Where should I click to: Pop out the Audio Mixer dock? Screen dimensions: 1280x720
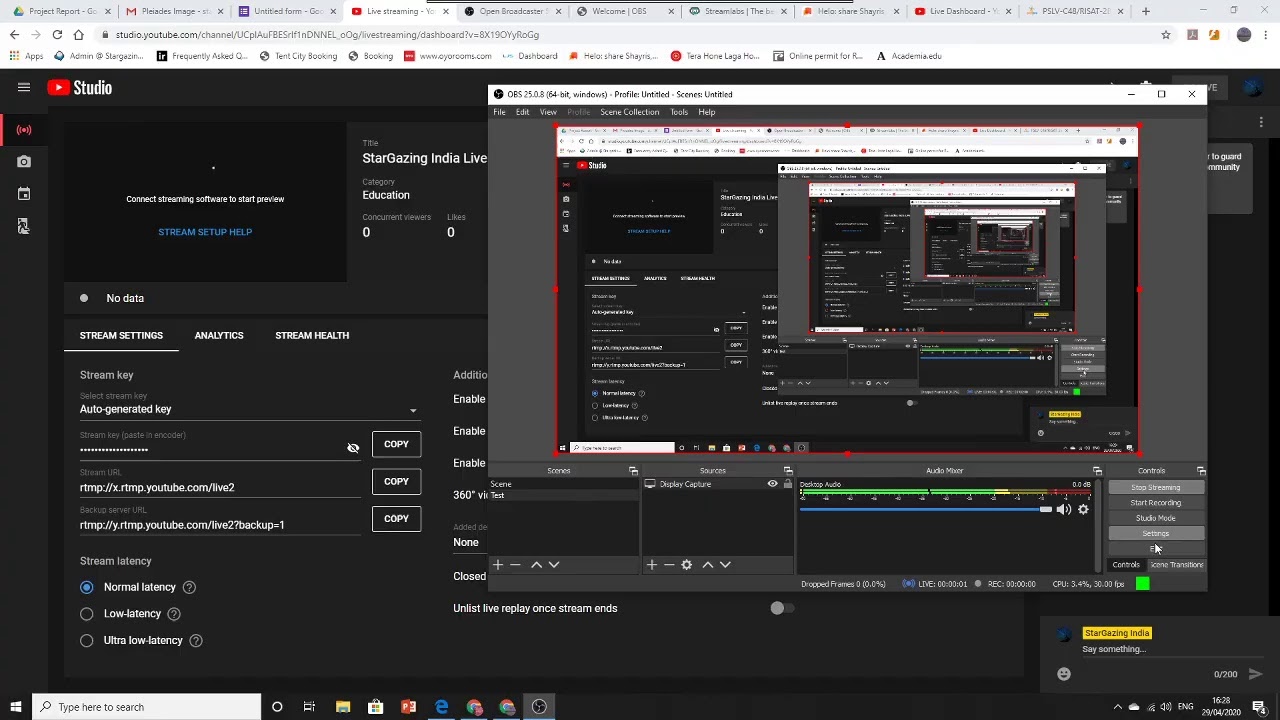tap(1097, 471)
